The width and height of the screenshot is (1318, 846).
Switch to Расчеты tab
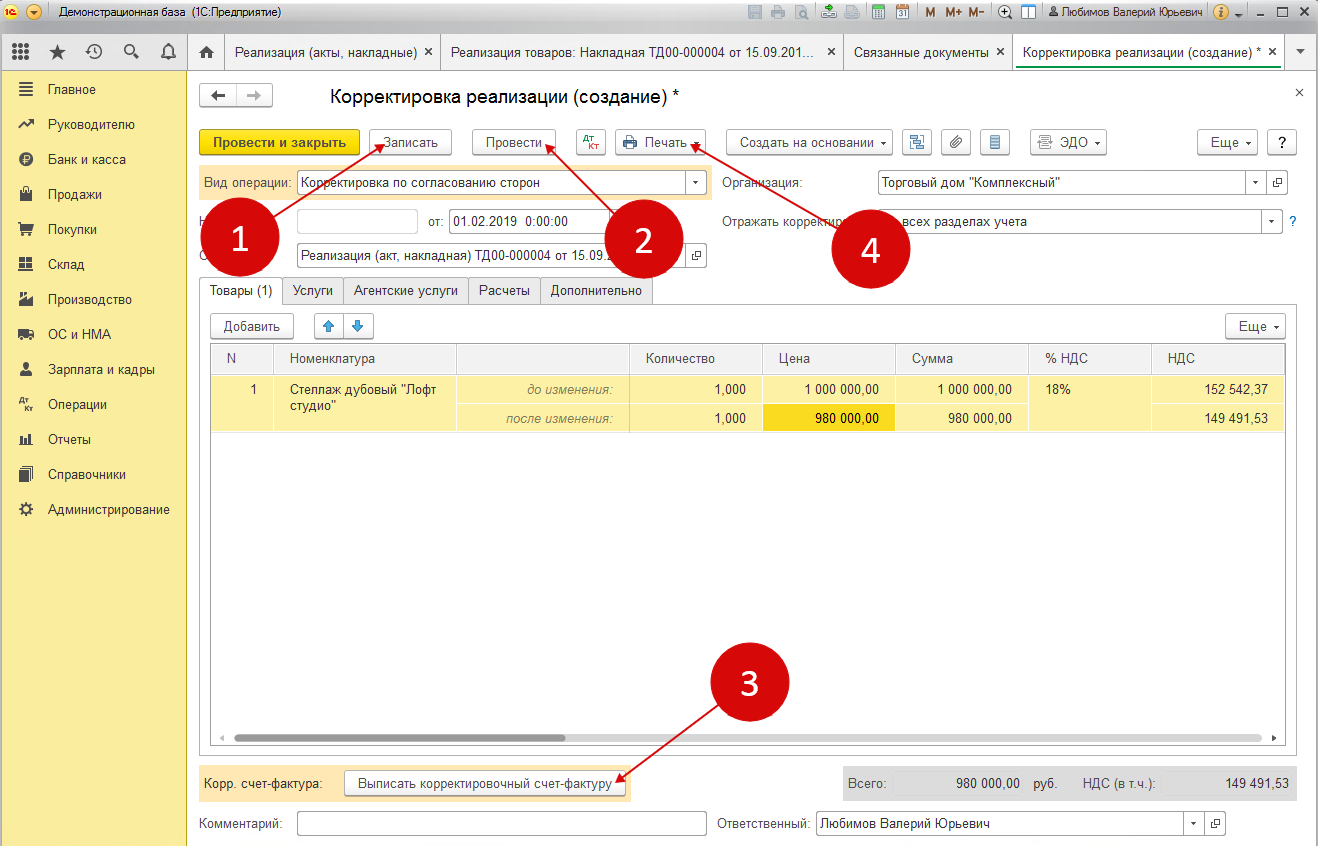pos(504,291)
